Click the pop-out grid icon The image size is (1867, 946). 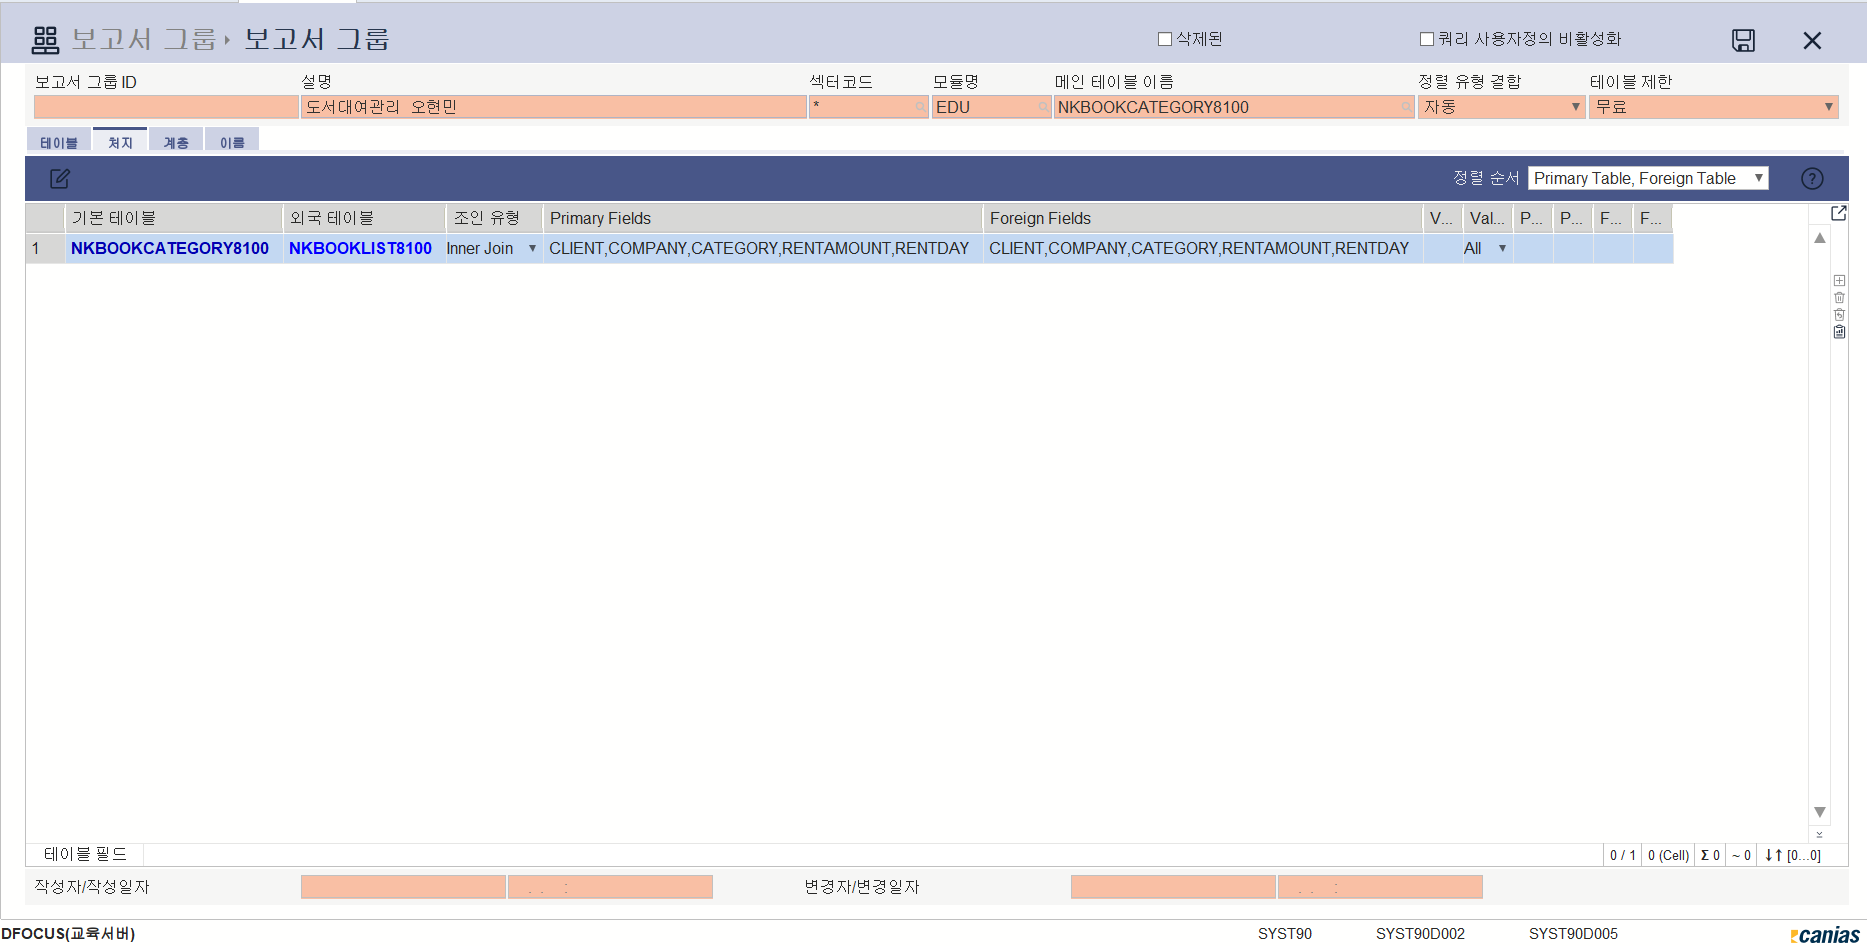tap(1838, 213)
